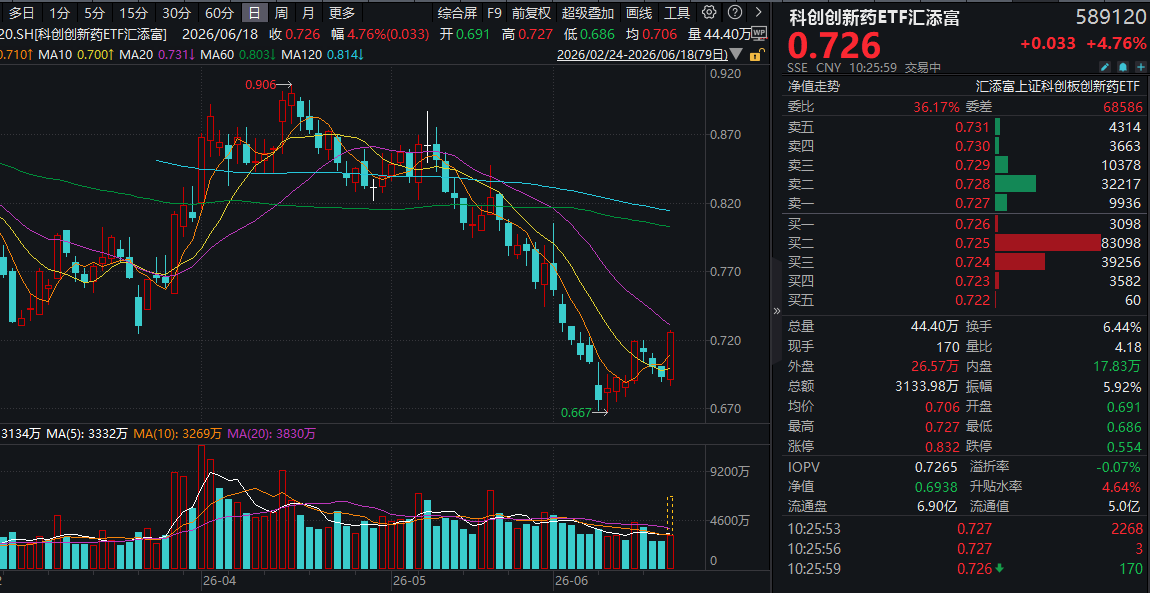Open 更多 more periods menu
Viewport: 1150px width, 593px height.
(342, 12)
